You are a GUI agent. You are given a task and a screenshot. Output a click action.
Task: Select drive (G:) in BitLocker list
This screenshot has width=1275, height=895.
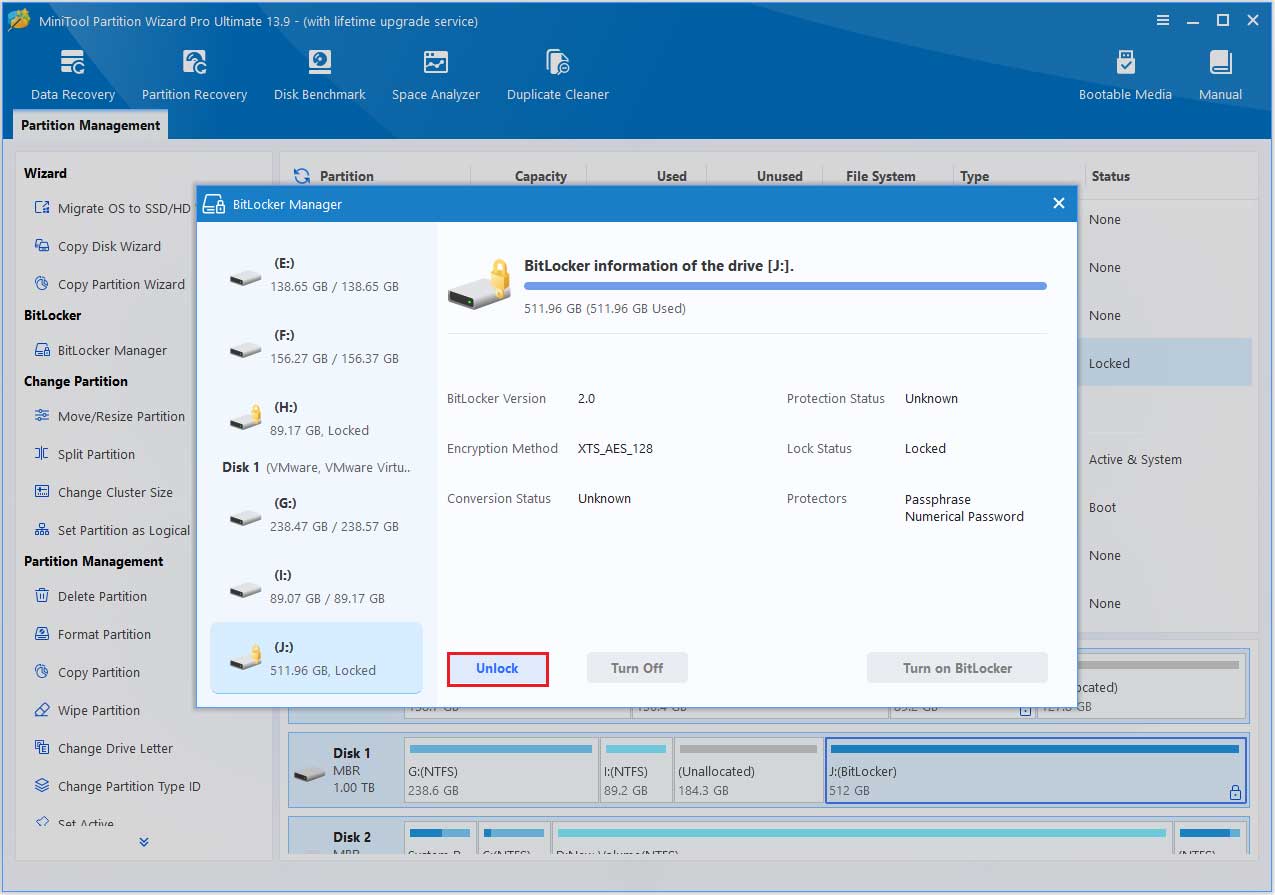pyautogui.click(x=316, y=514)
